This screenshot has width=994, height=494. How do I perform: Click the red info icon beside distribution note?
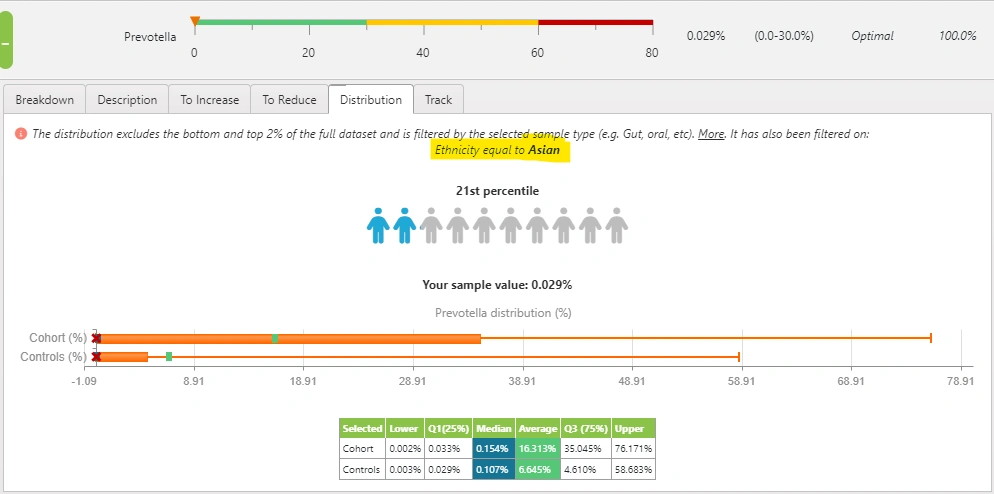(21, 134)
